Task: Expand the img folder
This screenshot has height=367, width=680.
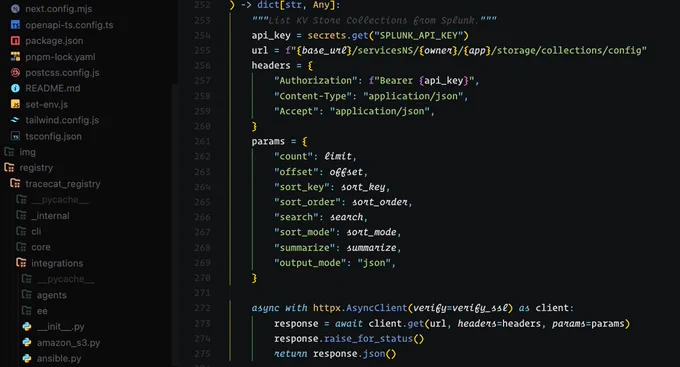Action: click(27, 152)
